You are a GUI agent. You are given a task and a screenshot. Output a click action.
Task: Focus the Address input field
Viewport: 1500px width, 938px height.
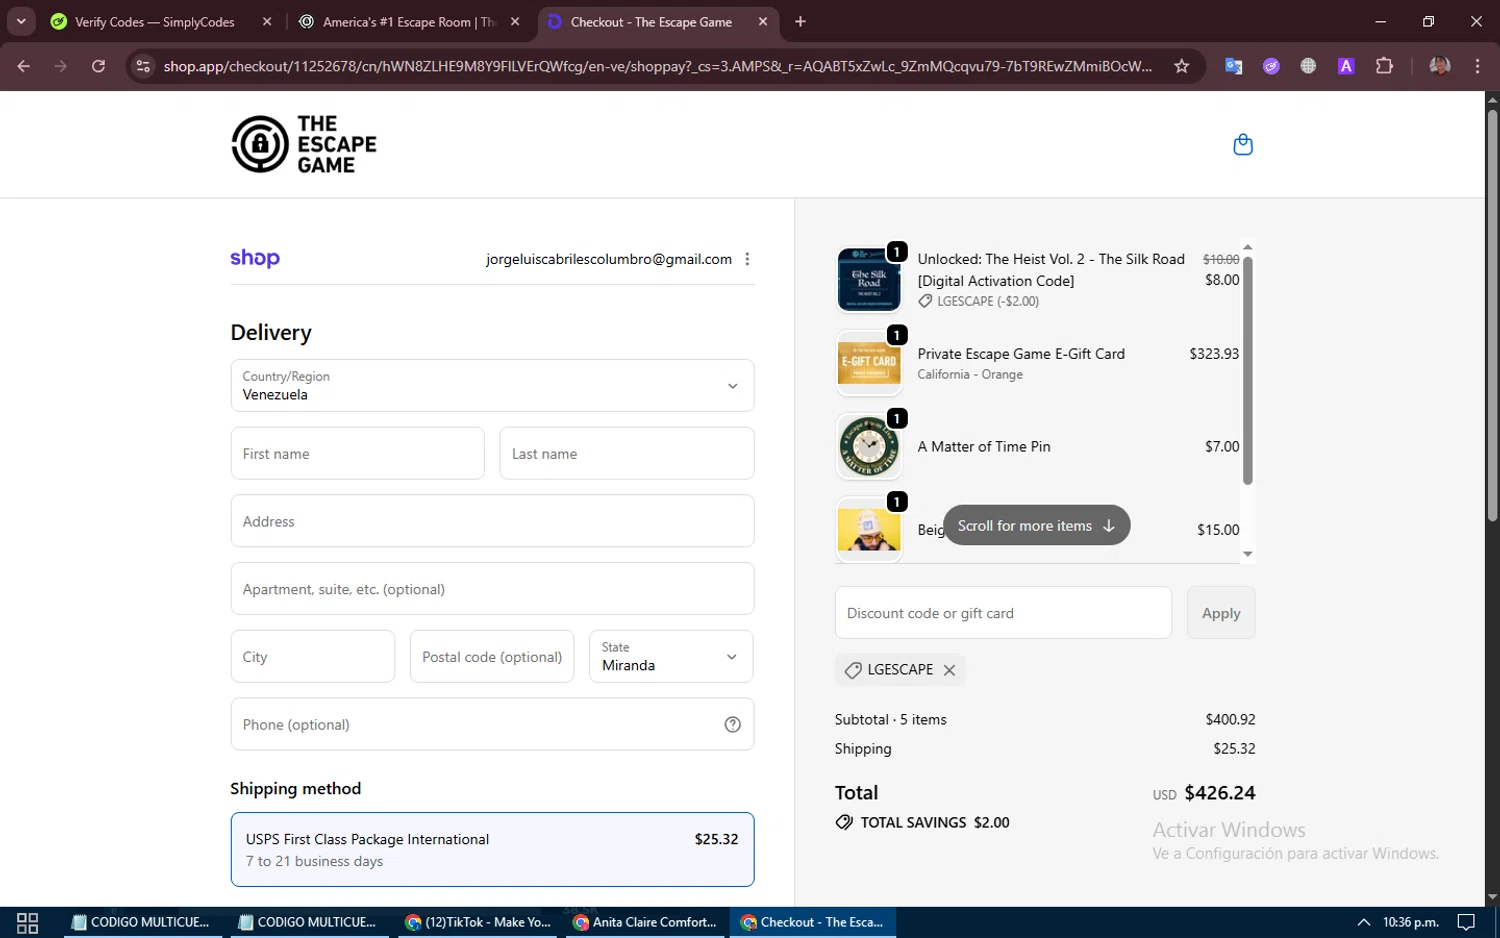(492, 521)
